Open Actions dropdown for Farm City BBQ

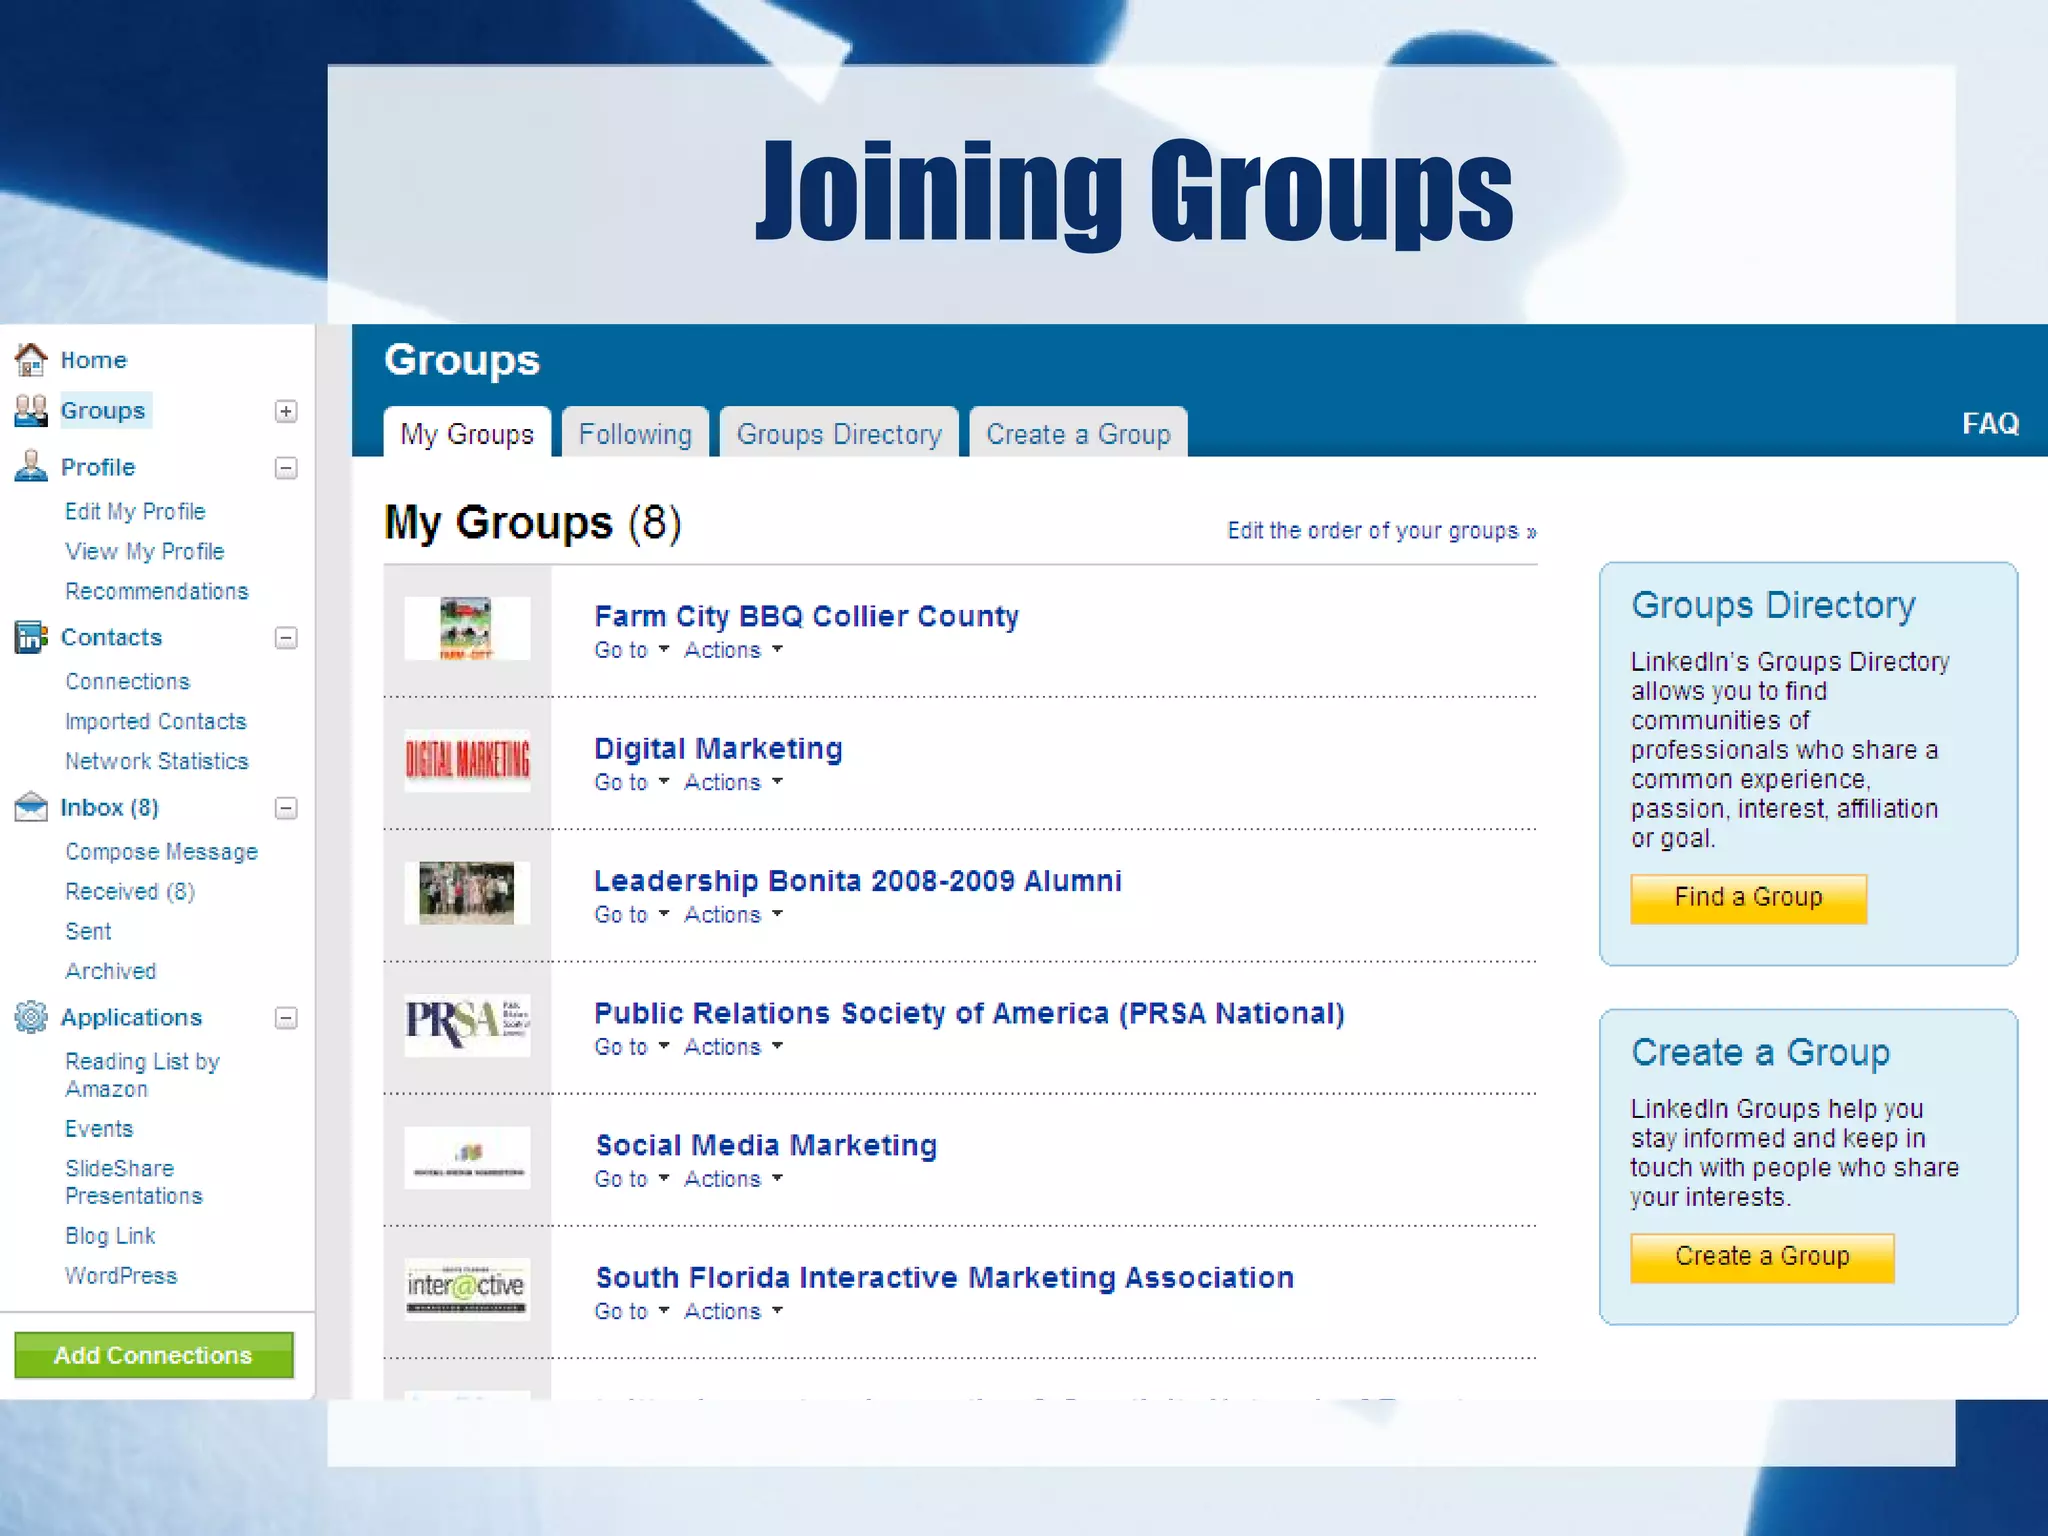(x=733, y=650)
